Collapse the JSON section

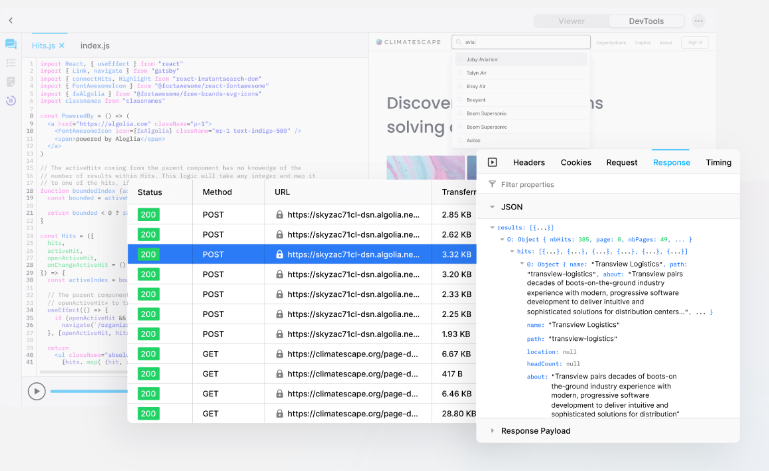492,207
